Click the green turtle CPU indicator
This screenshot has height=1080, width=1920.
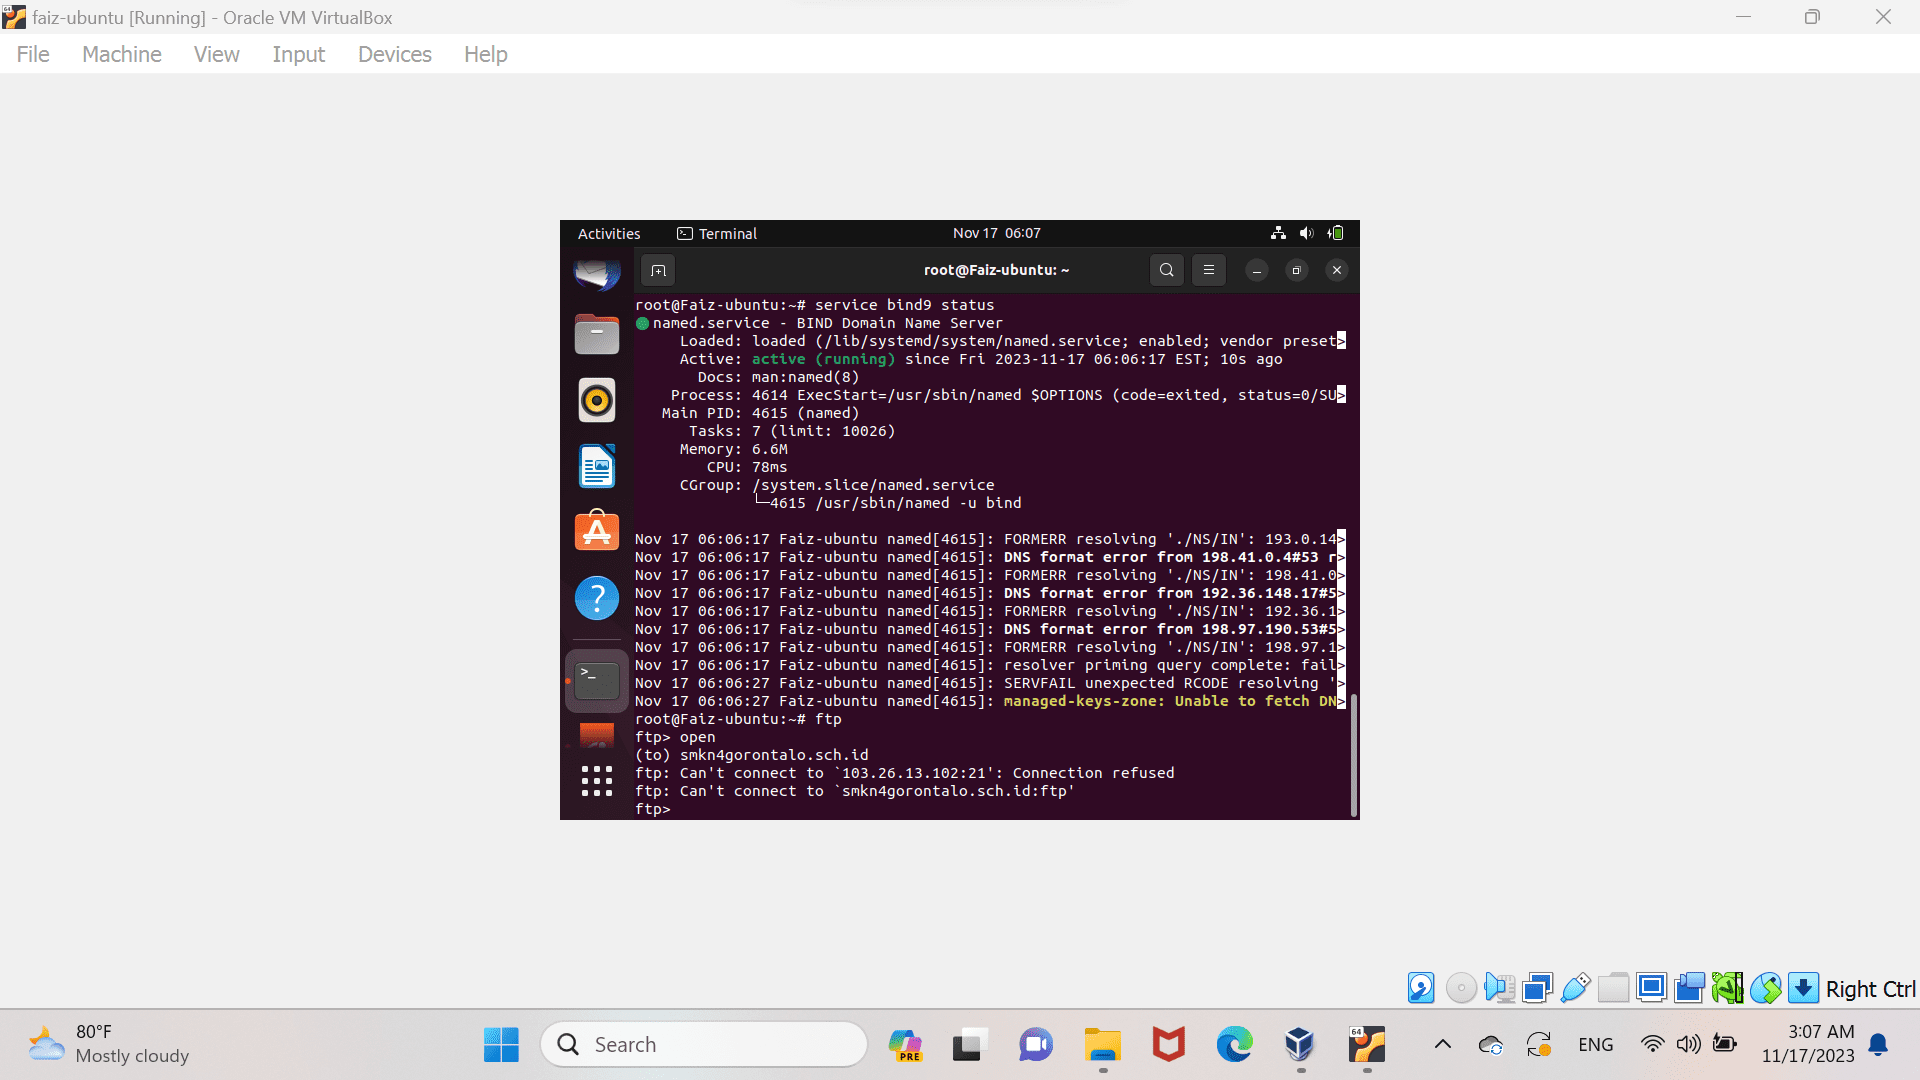[x=1727, y=988]
